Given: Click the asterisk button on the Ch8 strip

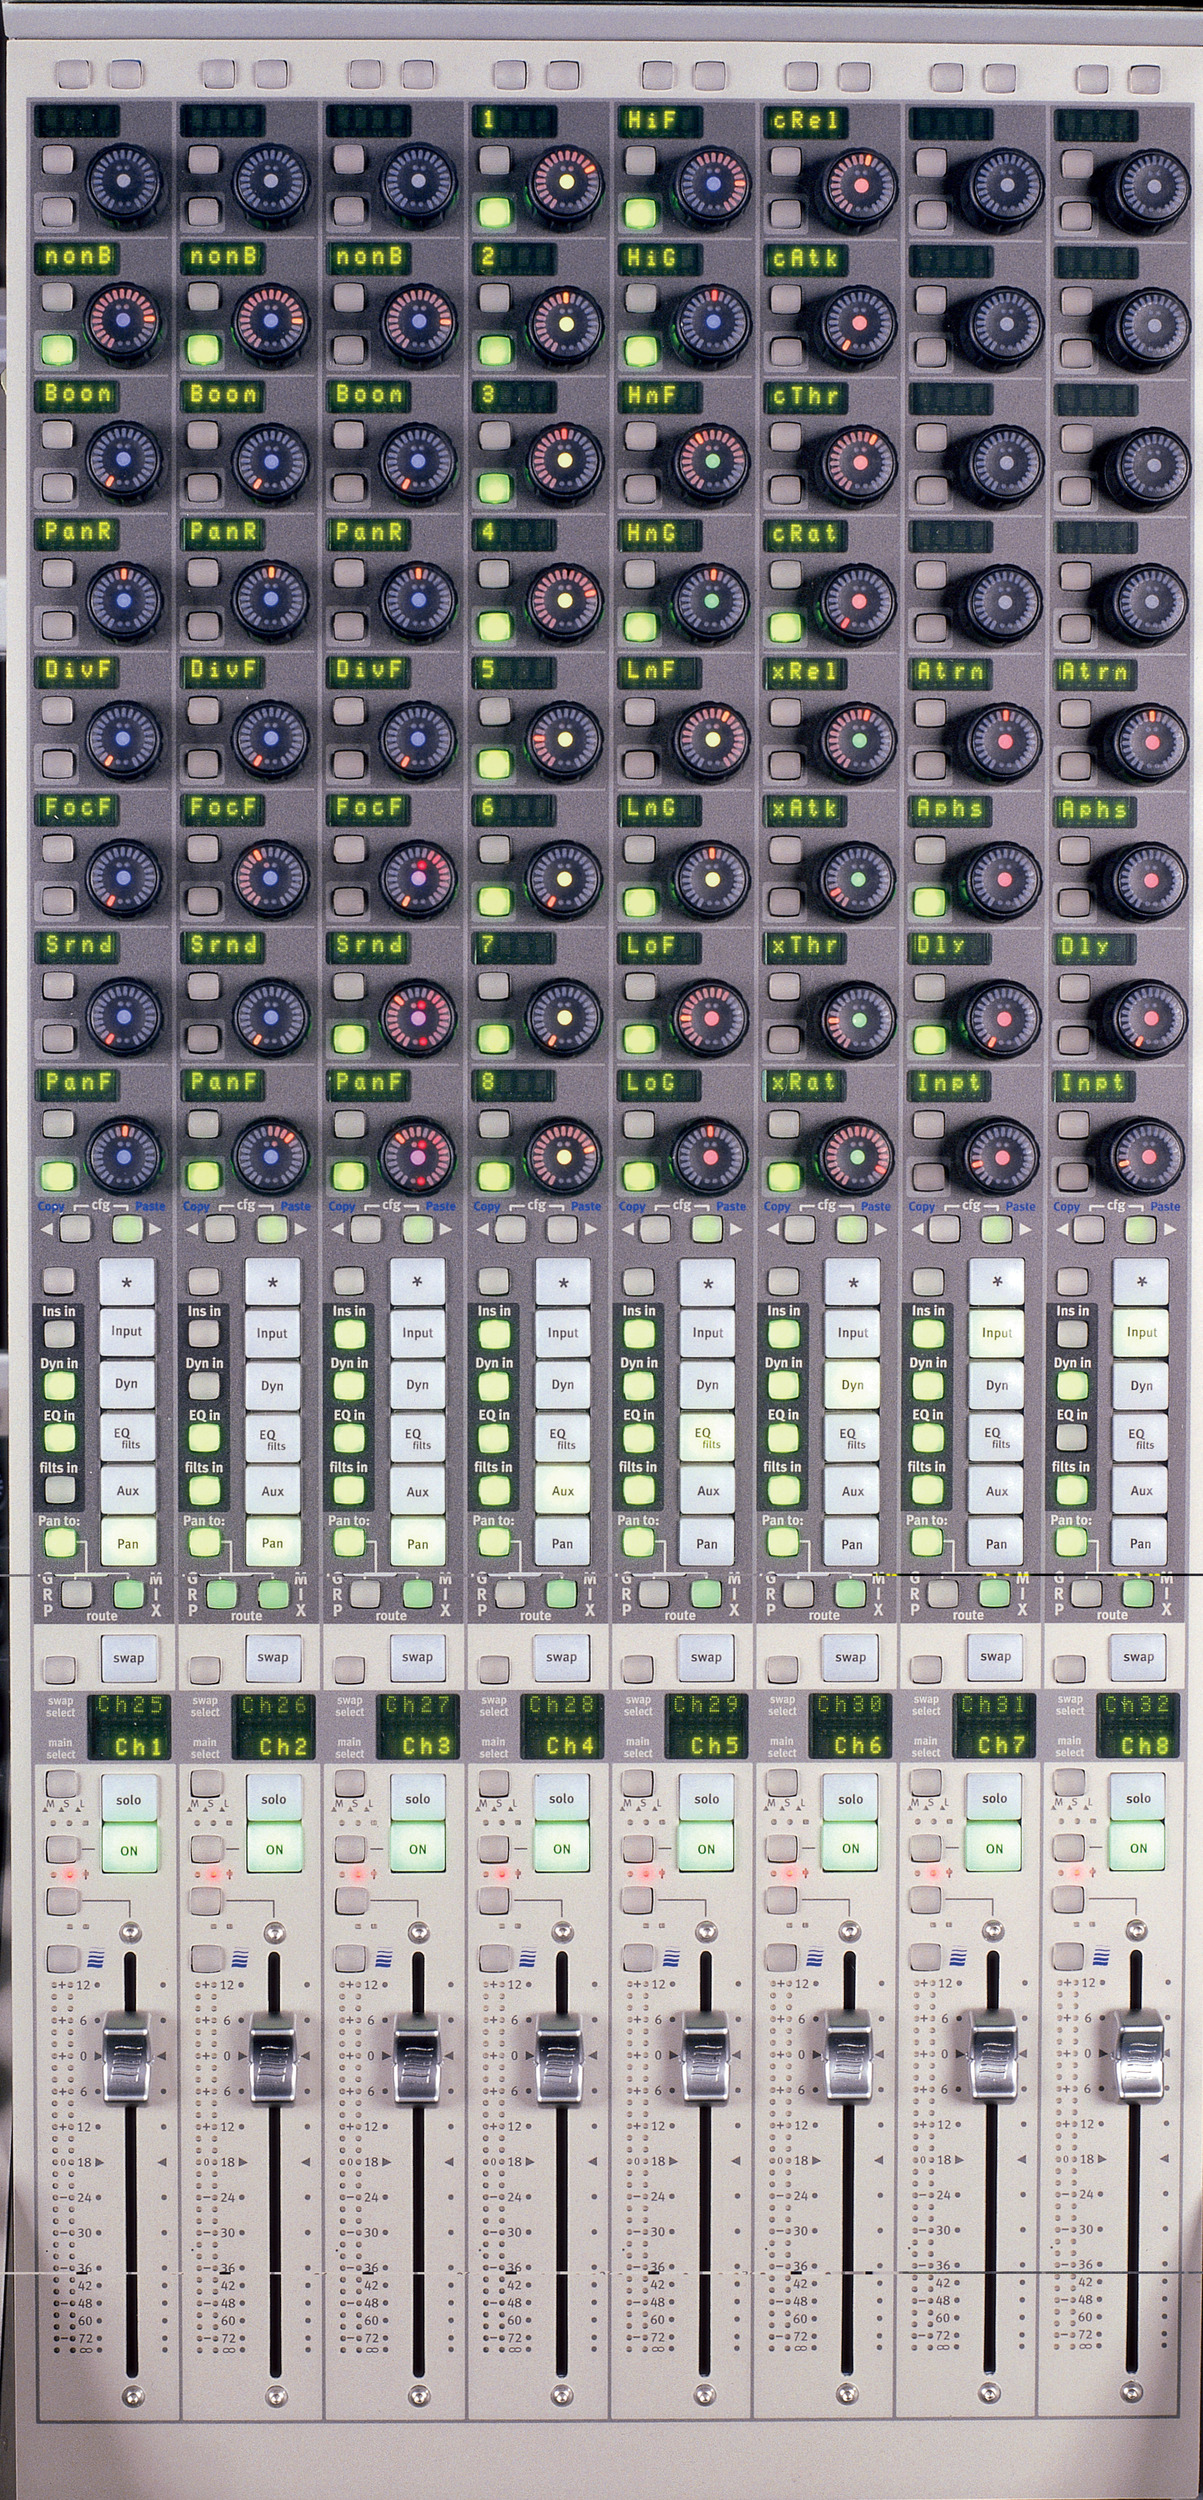Looking at the screenshot, I should point(1141,1282).
